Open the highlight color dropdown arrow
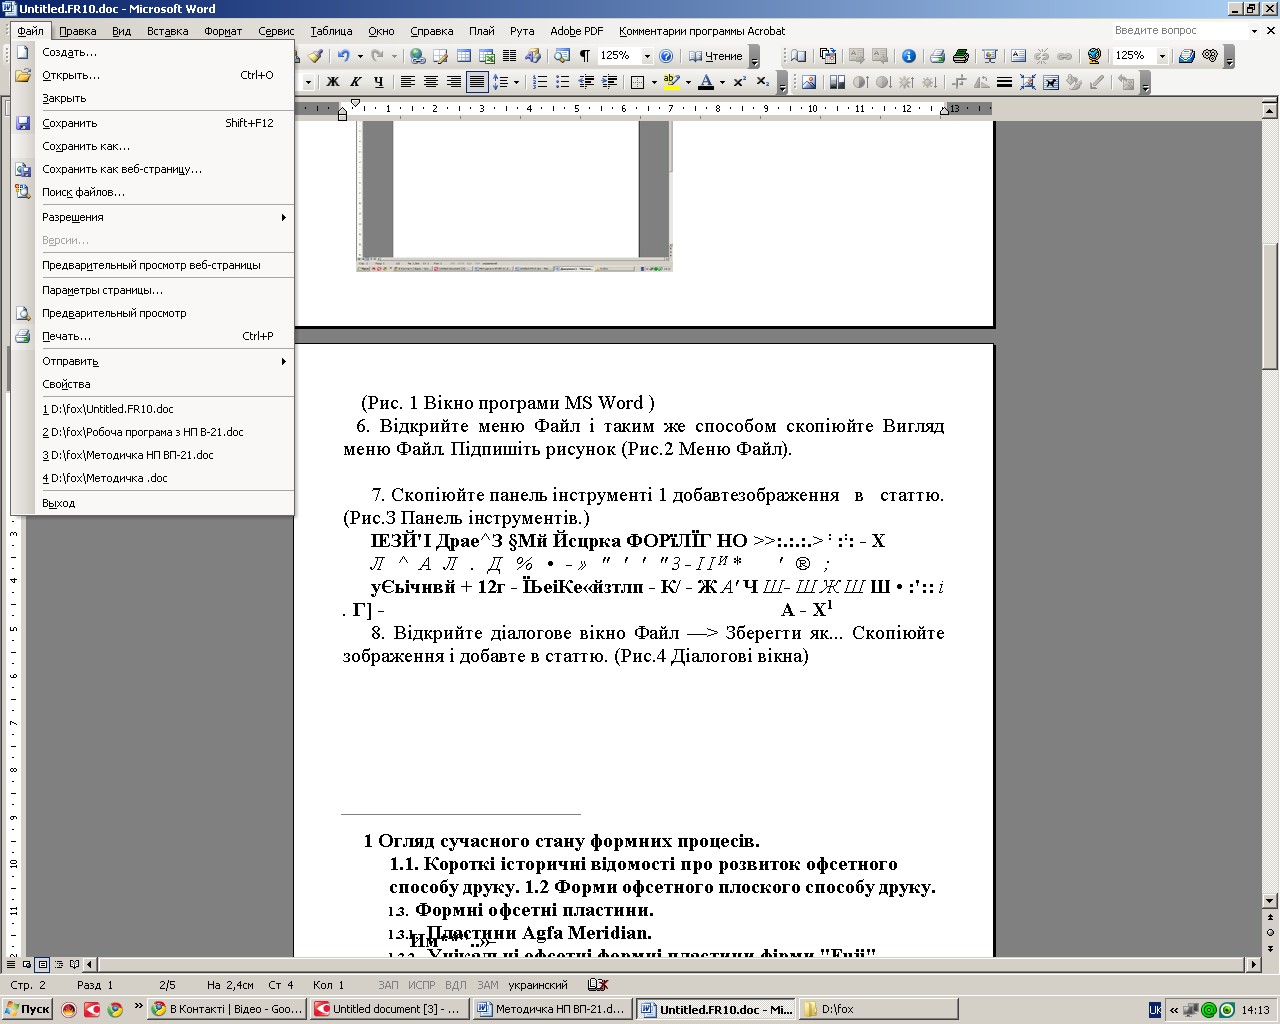The width and height of the screenshot is (1280, 1024). coord(688,82)
